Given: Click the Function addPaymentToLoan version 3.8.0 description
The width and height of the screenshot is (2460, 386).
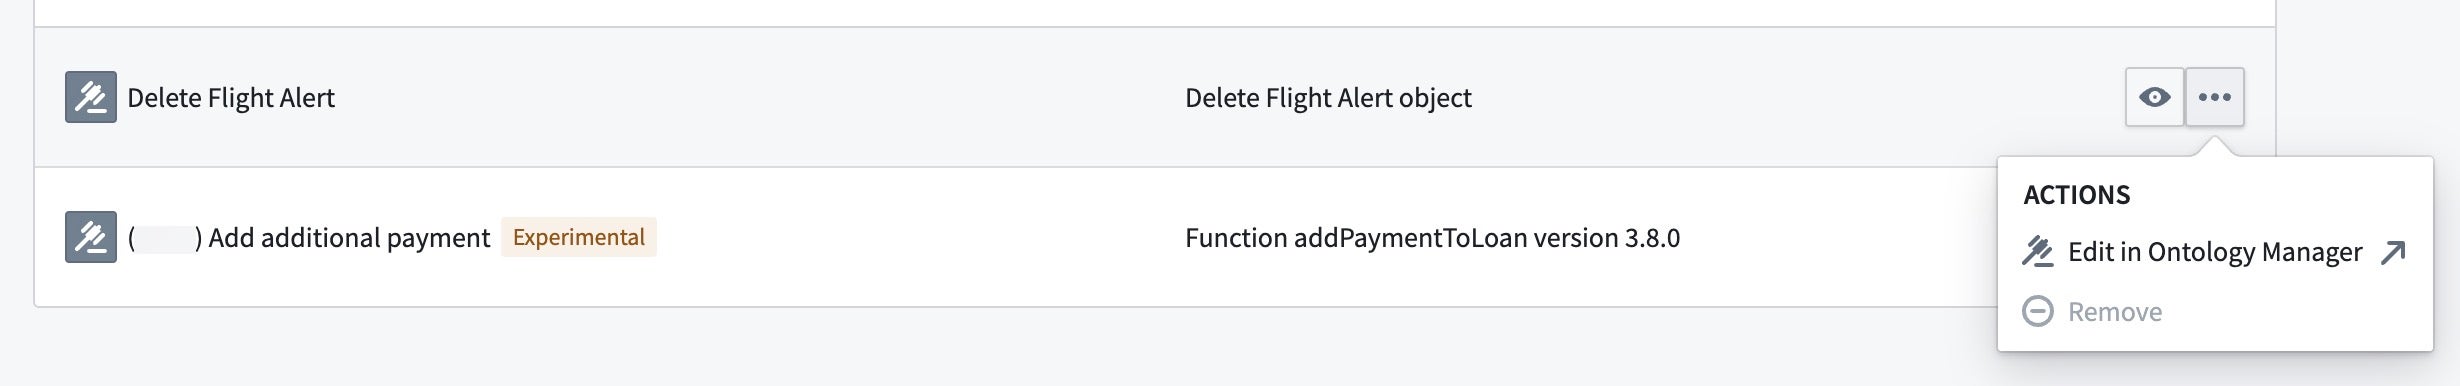Looking at the screenshot, I should coord(1432,238).
